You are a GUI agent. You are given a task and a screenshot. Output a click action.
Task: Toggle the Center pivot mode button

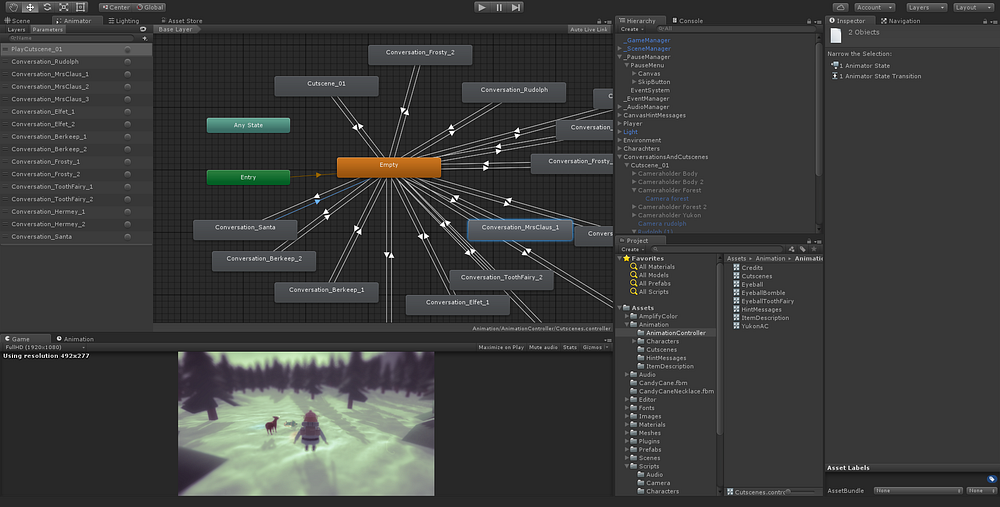[x=115, y=8]
